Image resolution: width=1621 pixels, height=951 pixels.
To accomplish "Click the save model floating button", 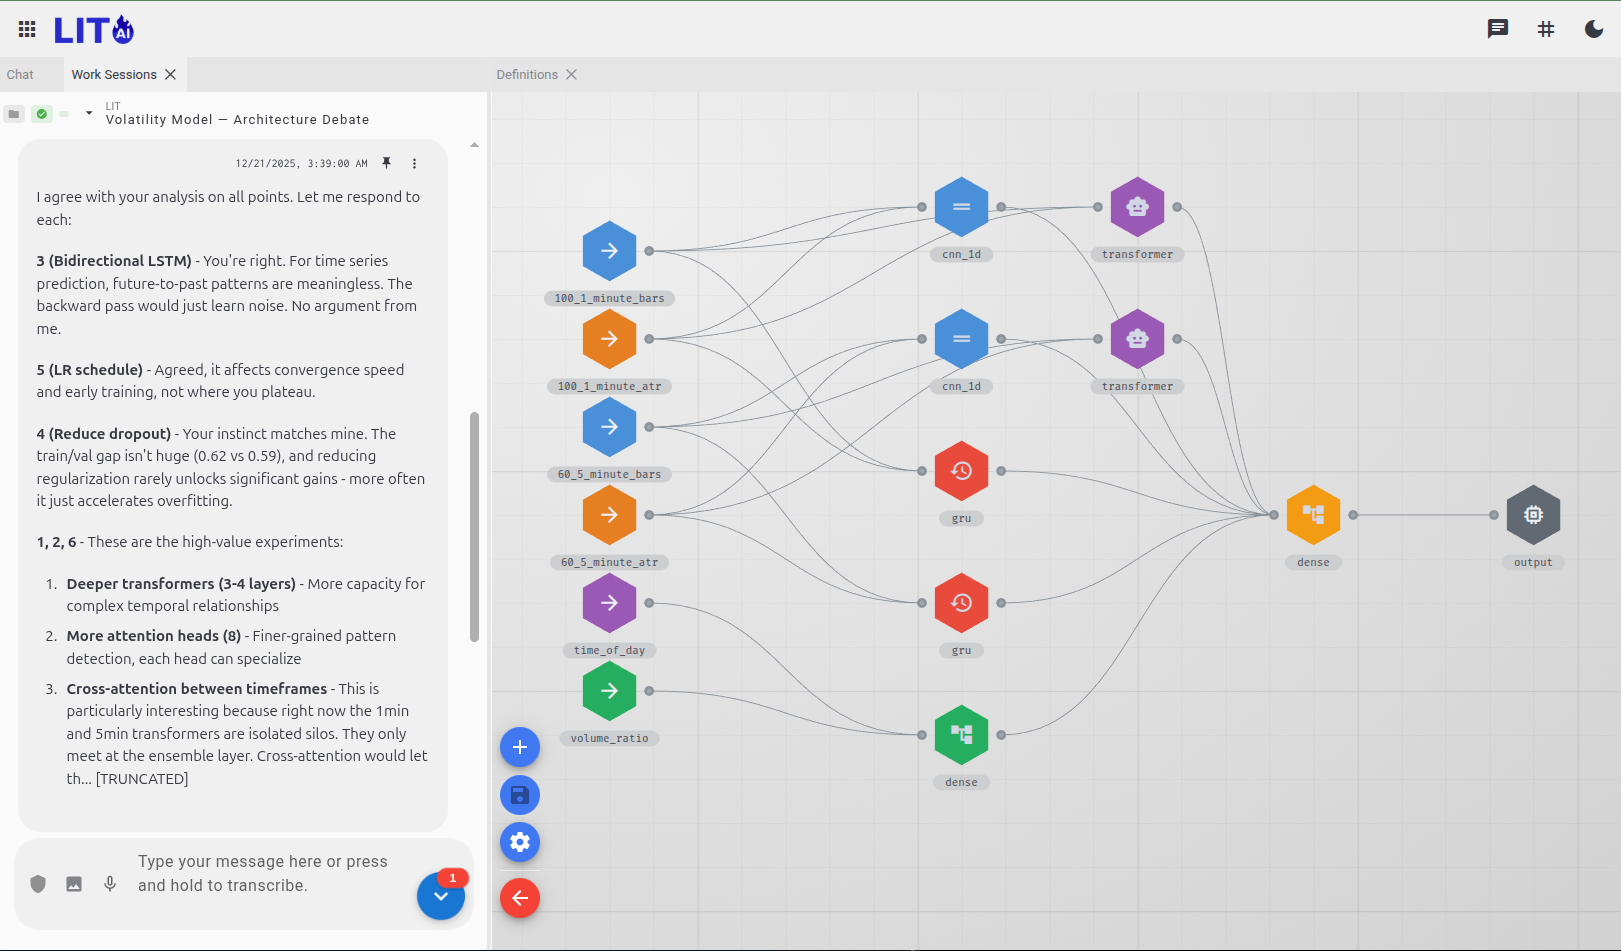I will pos(519,795).
